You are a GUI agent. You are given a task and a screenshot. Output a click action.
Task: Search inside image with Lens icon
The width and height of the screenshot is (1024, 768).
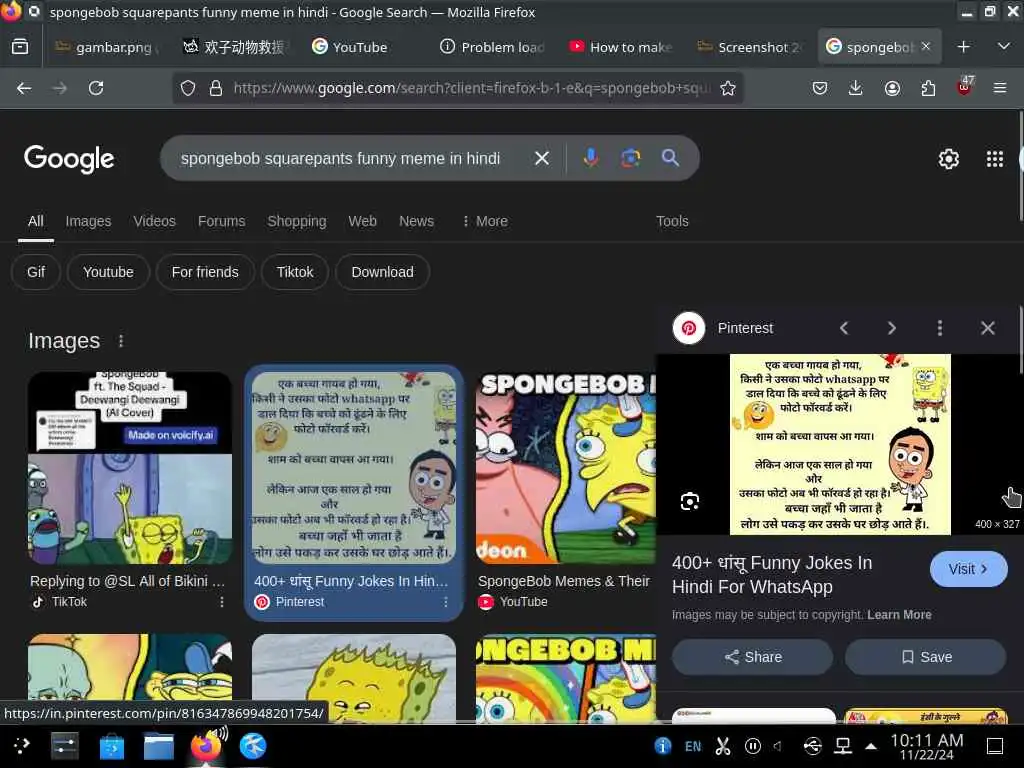pyautogui.click(x=690, y=502)
